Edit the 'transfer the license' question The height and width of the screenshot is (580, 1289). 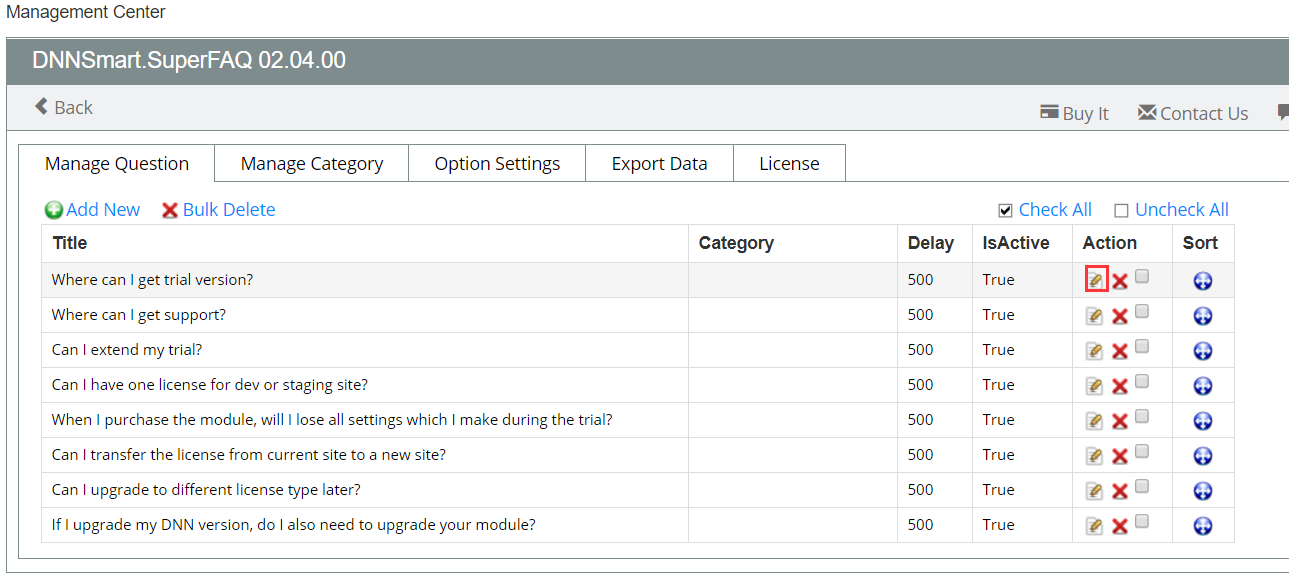click(x=1095, y=456)
